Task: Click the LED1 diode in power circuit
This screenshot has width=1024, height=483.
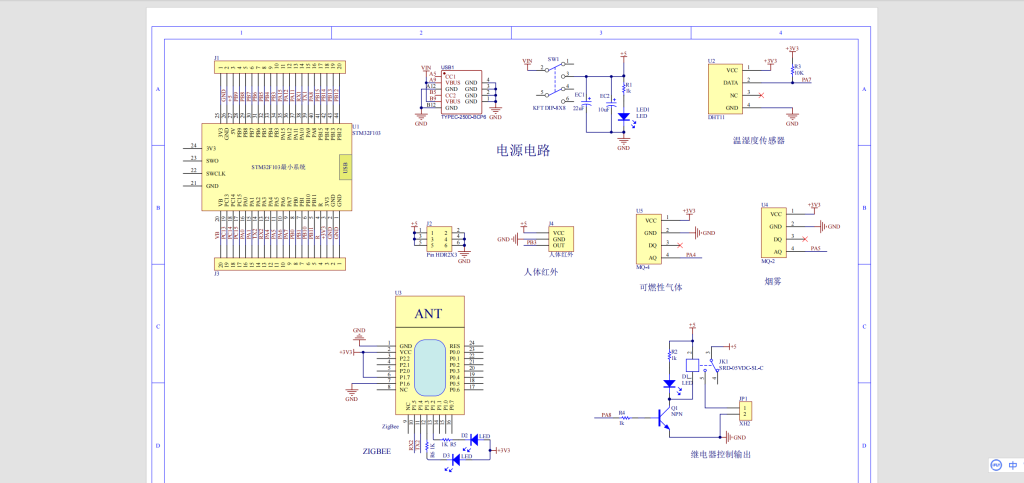Action: click(x=623, y=116)
